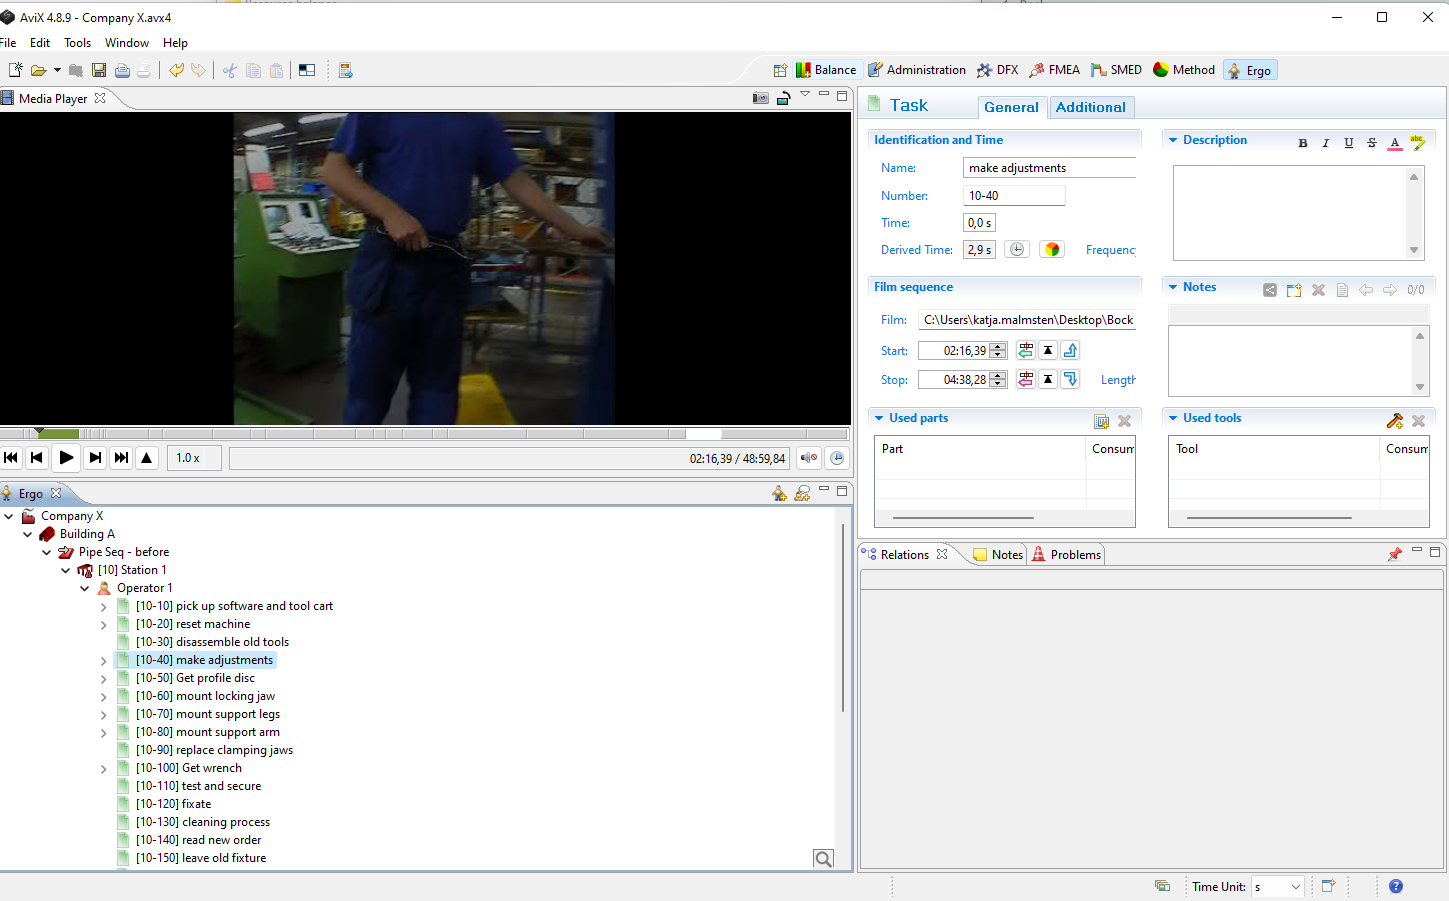Open the Tools menu

77,43
